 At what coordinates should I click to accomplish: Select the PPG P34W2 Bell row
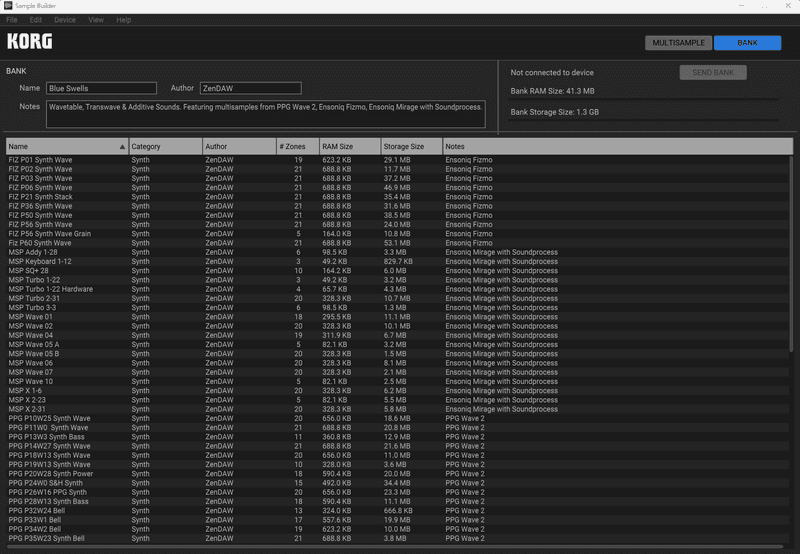(397, 529)
